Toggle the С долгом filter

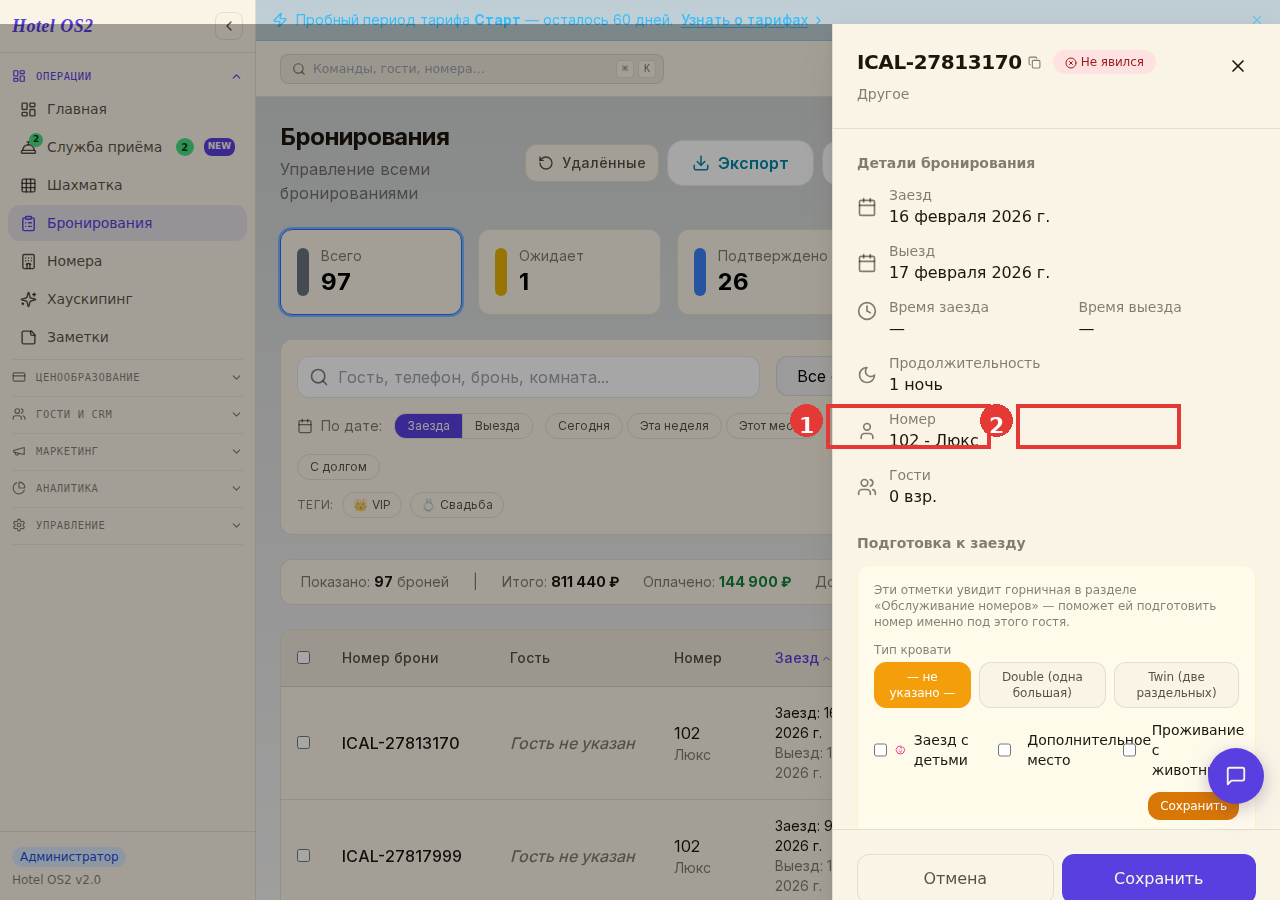click(338, 467)
